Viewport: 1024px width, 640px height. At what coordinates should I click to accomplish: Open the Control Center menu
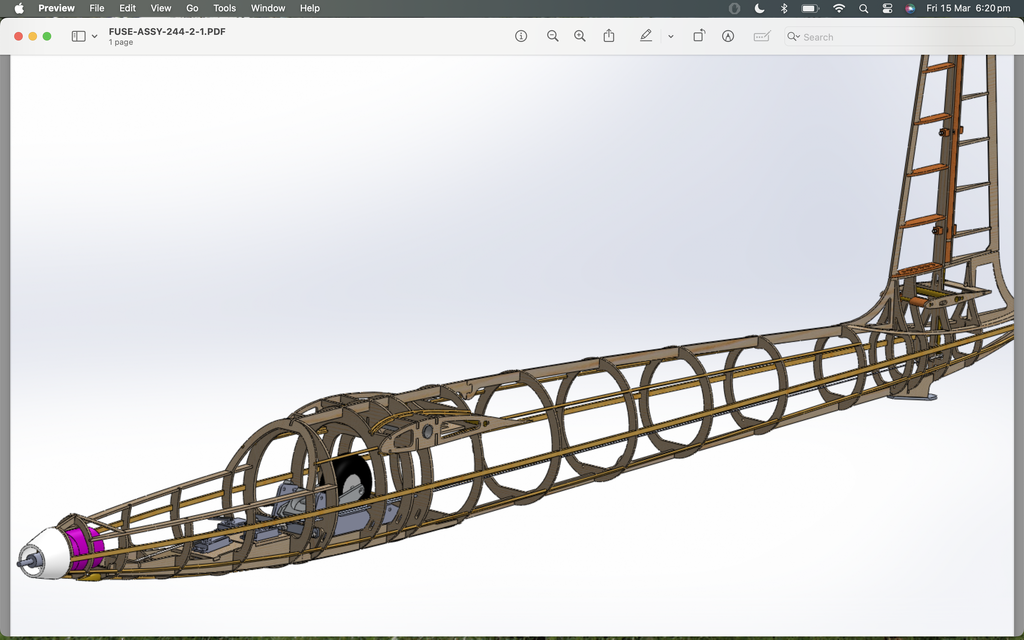pyautogui.click(x=887, y=8)
